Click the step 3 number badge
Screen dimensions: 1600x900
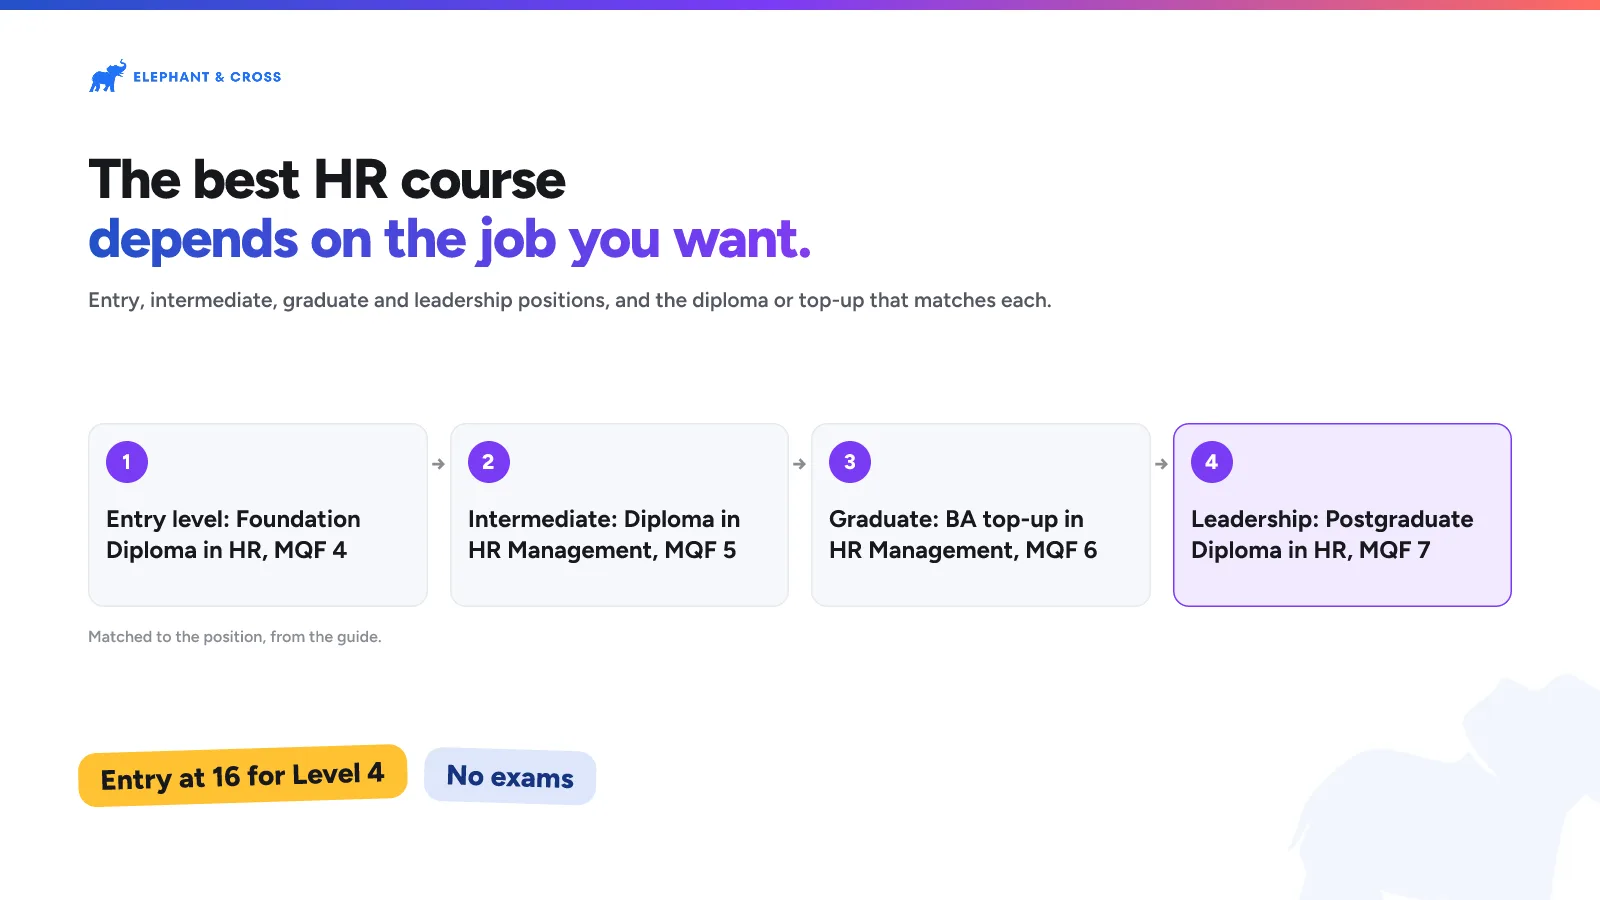click(850, 462)
